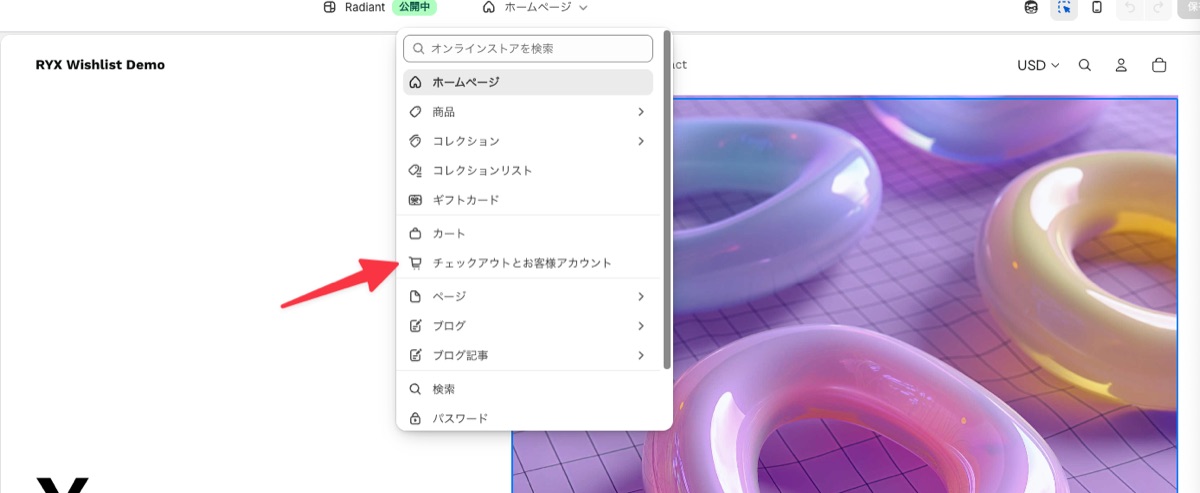This screenshot has width=1200, height=493.
Task: Click the home icon beside the top bar ホームページ
Action: click(489, 7)
